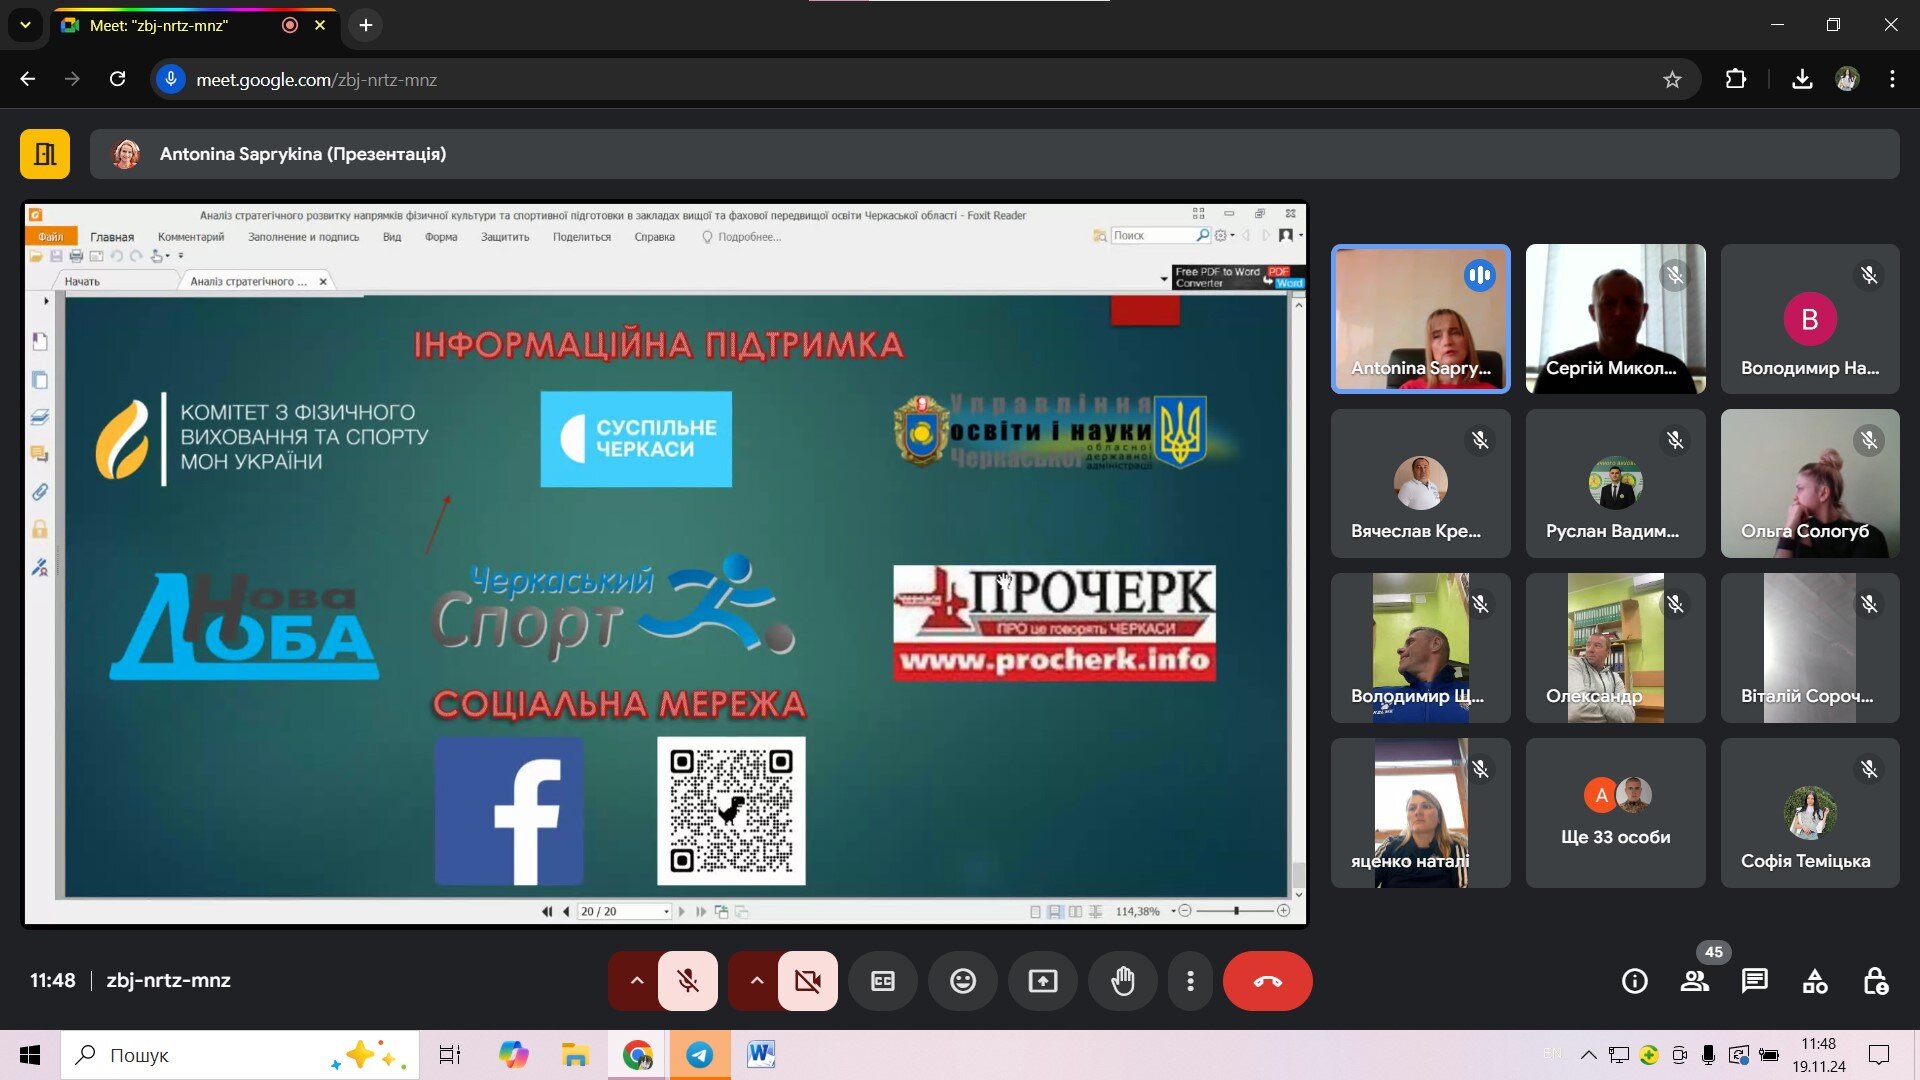Open Copilot from the taskbar
This screenshot has height=1080, width=1920.
[x=513, y=1055]
